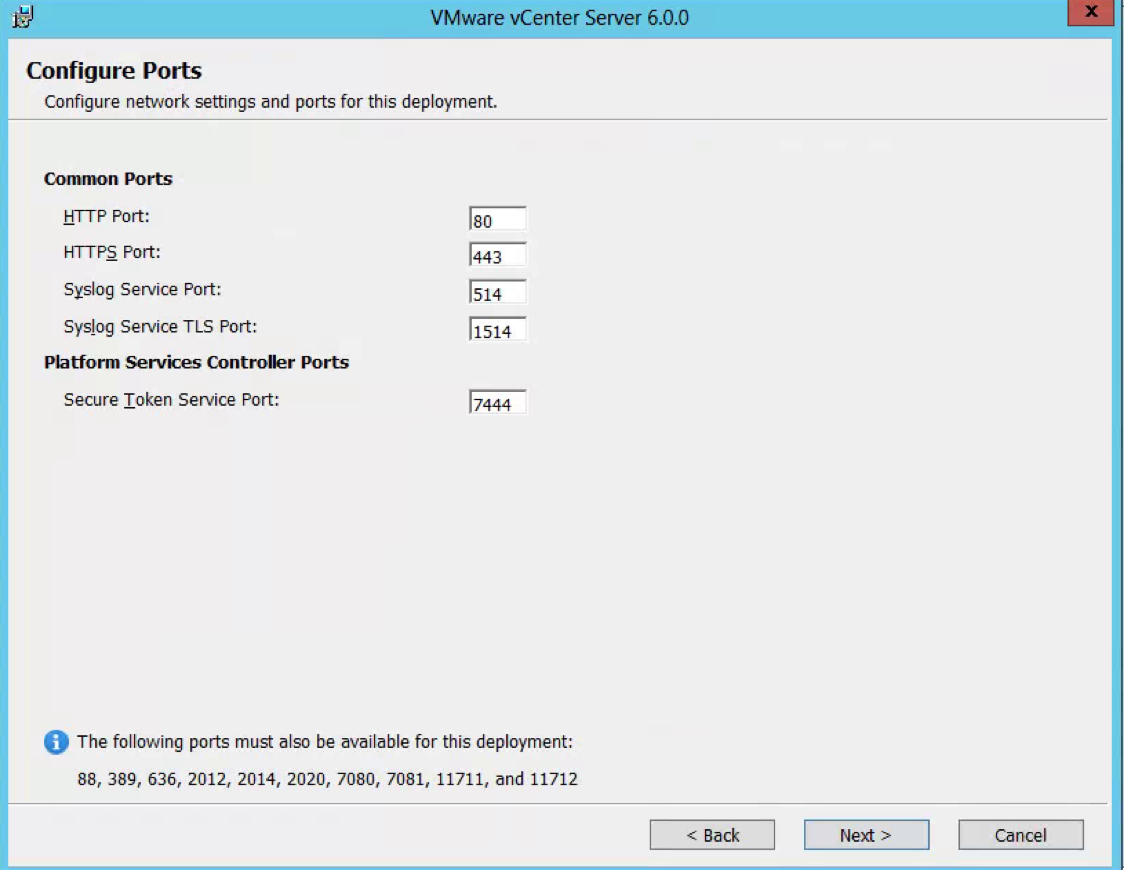Click the Platform Services Controller Ports label
Screen dimensions: 1124x870
coord(196,362)
